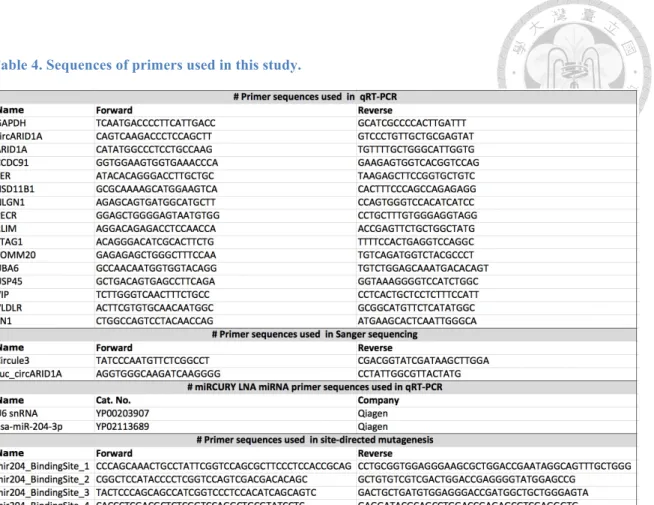Click reverse sequence ATGAAGCACTCAATTGGGCA
Screen dimensions: 654x505
click(417, 321)
